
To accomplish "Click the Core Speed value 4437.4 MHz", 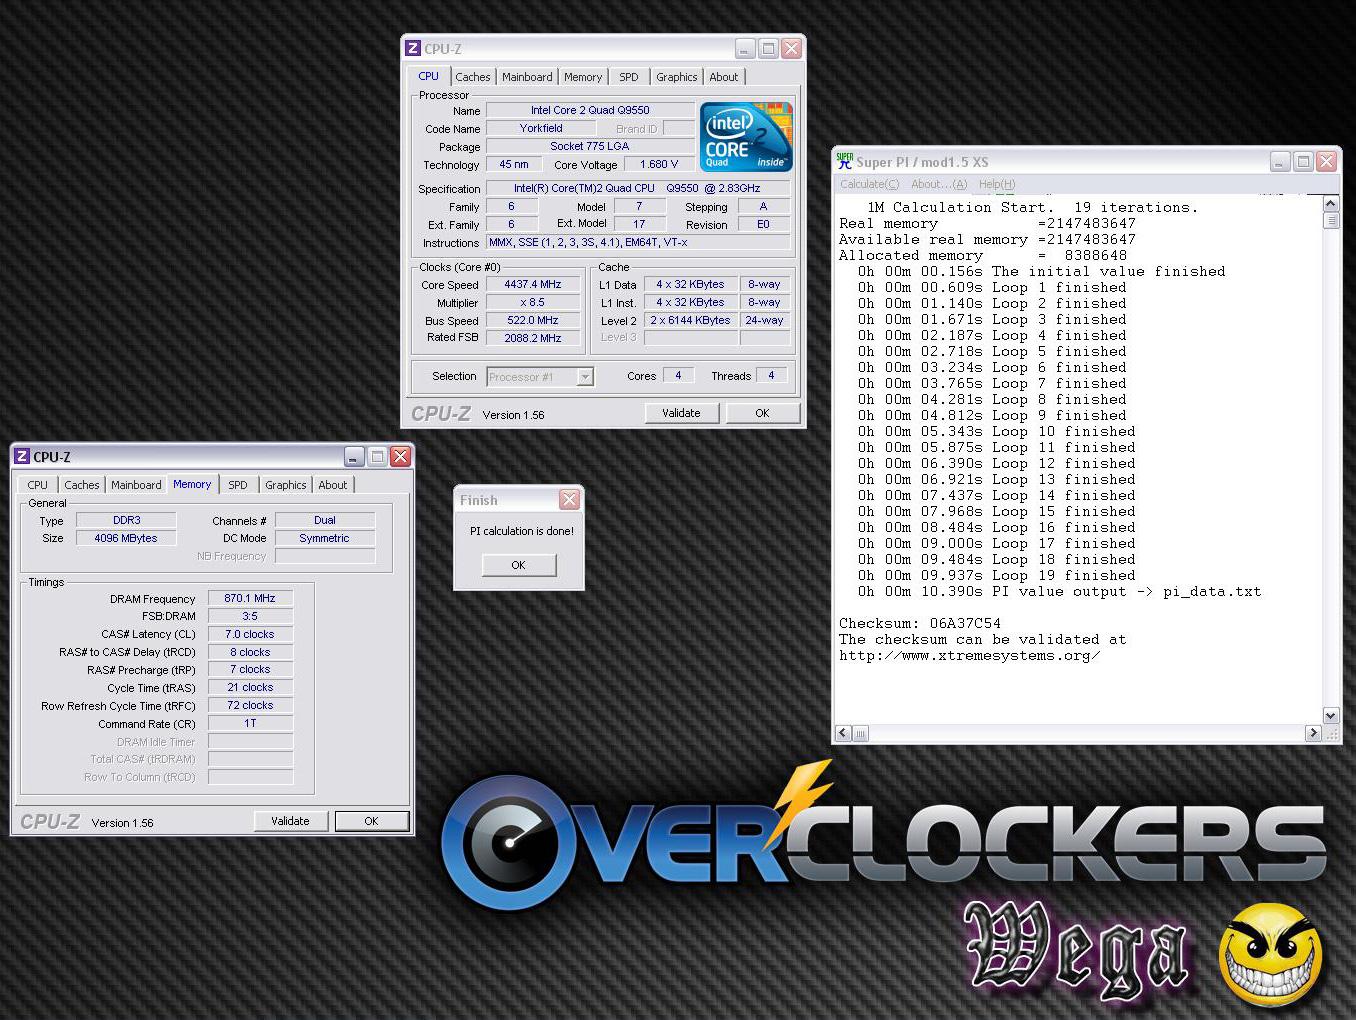I will [x=533, y=284].
